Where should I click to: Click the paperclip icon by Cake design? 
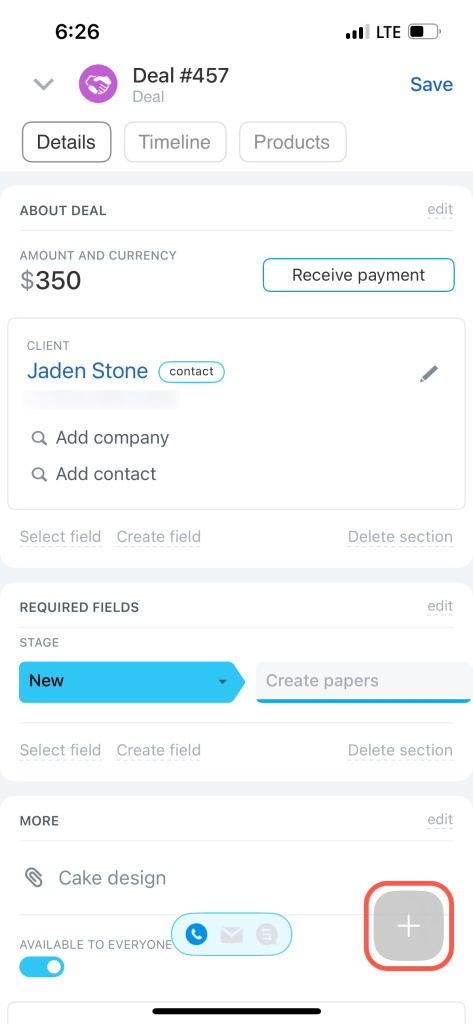[33, 877]
